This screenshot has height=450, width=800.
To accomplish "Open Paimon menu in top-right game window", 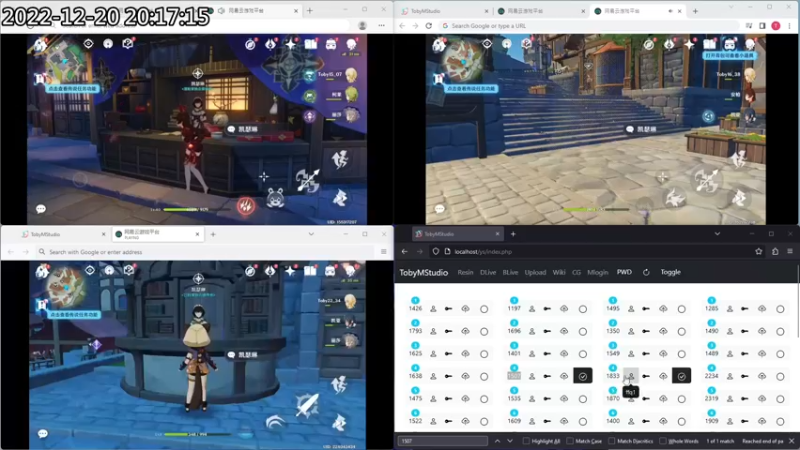I will click(x=439, y=45).
